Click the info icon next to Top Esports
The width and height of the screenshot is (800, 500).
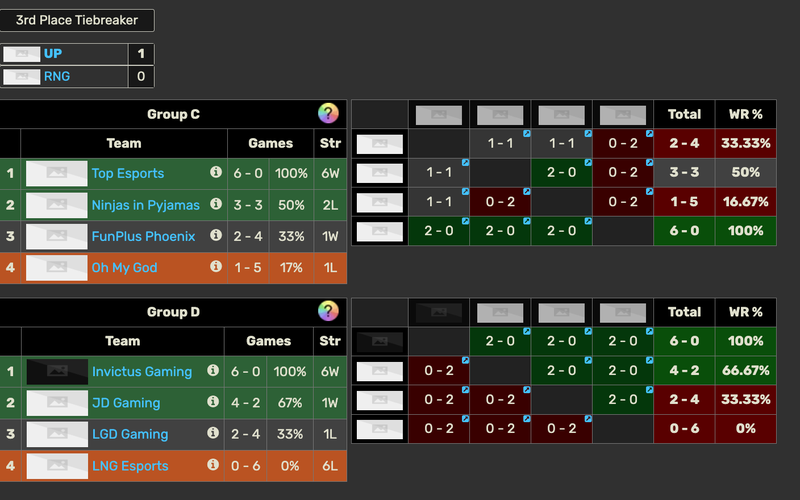pos(216,172)
